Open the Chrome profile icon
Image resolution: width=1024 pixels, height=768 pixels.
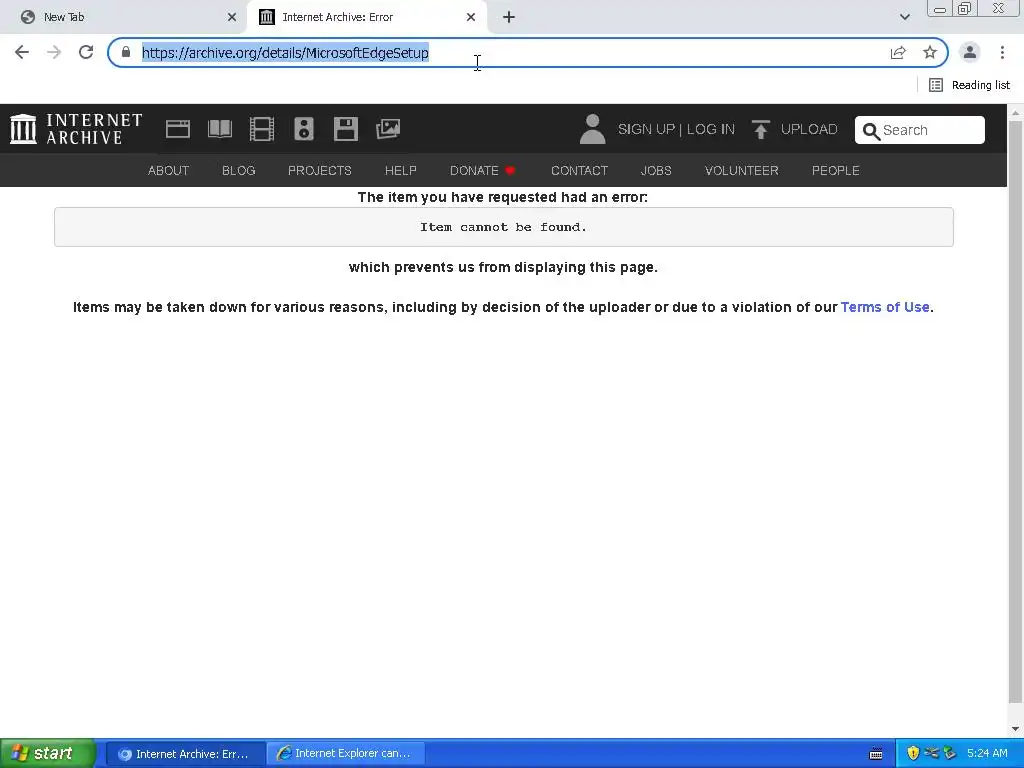point(970,52)
